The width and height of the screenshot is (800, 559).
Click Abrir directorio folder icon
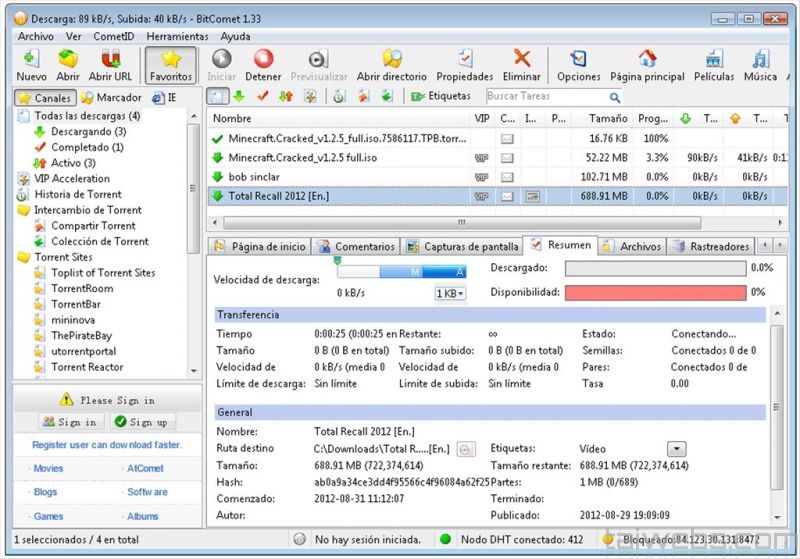391,64
